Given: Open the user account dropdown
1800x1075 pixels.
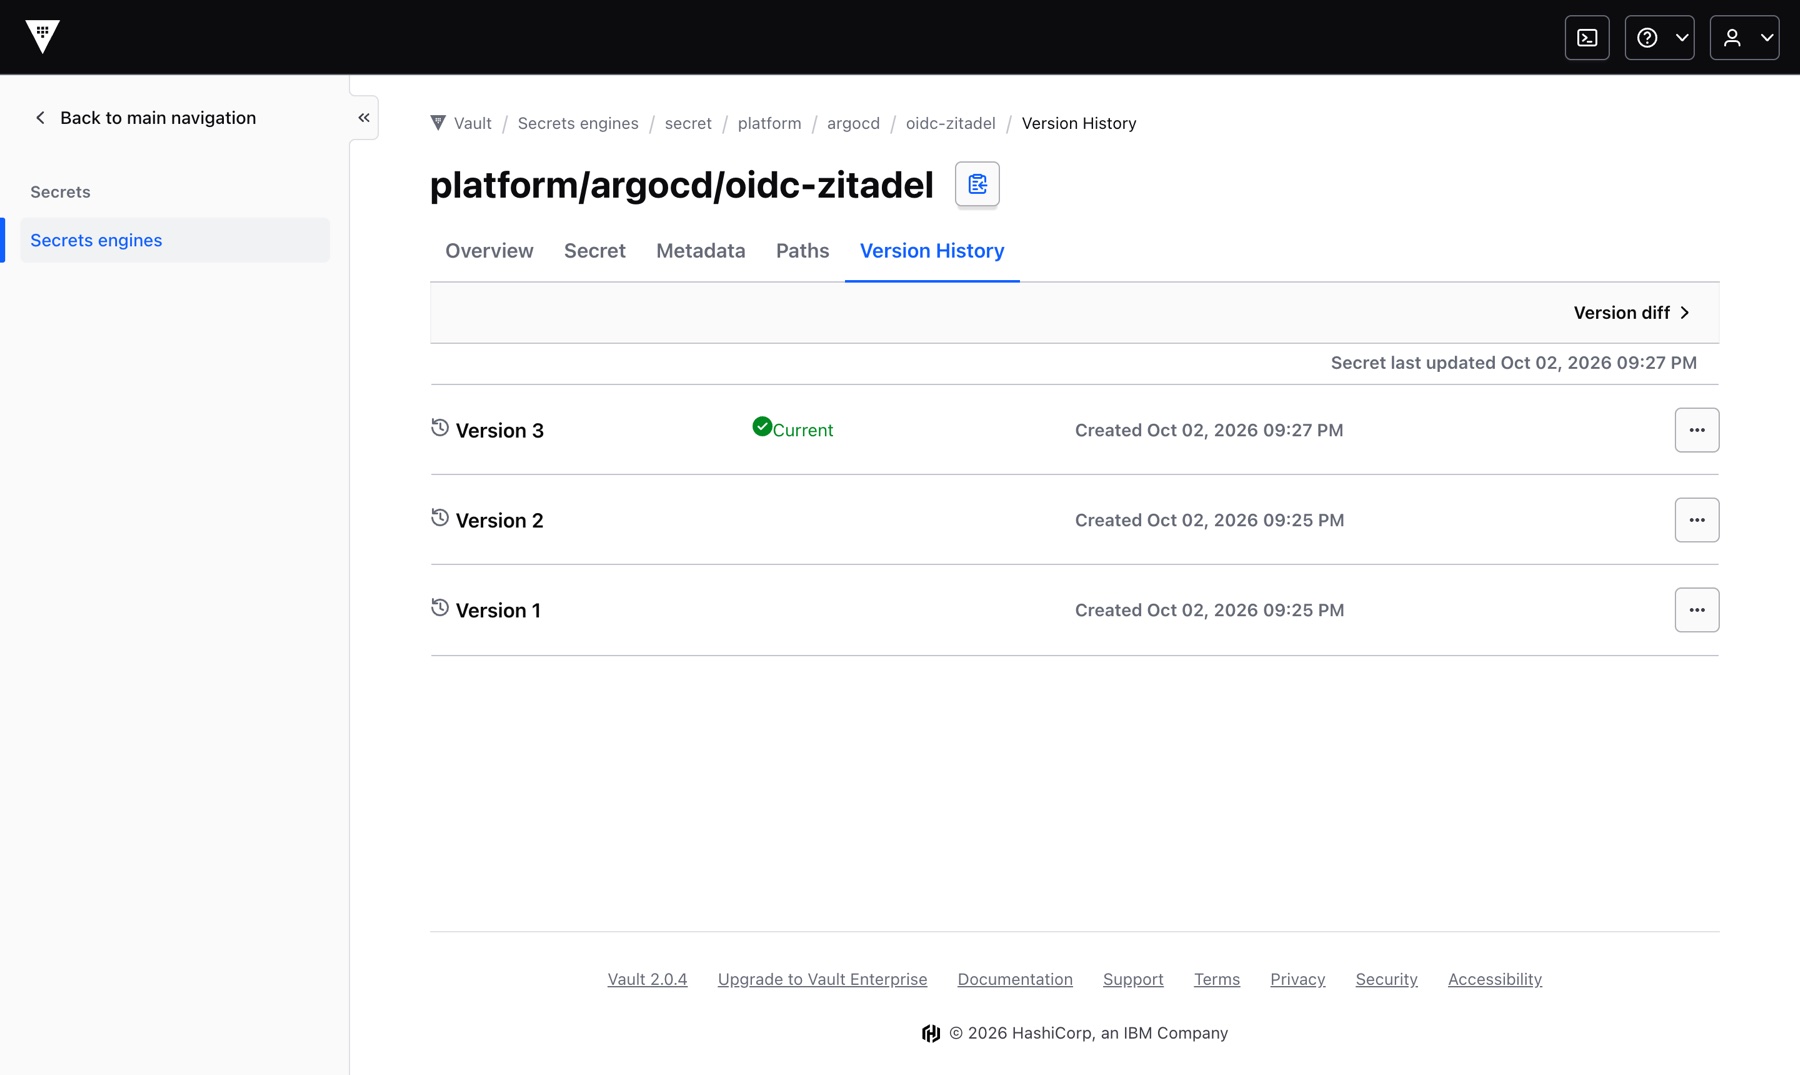Looking at the screenshot, I should tap(1744, 38).
